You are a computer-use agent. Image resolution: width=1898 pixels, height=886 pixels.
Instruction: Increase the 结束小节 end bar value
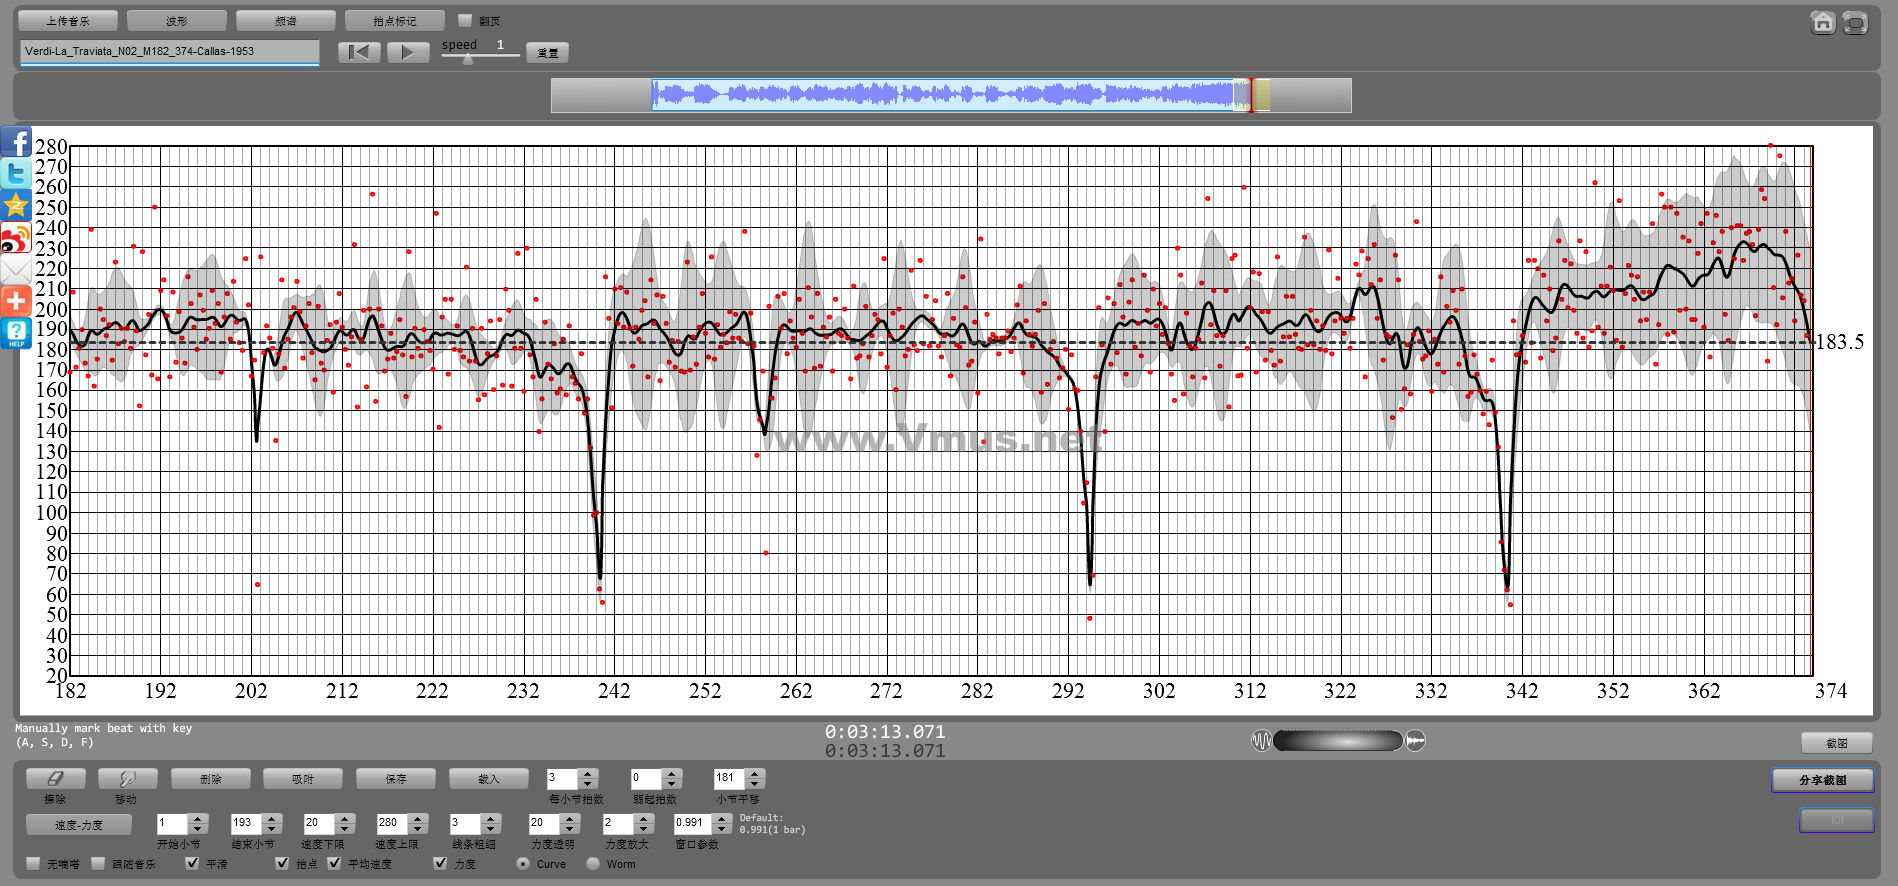click(272, 818)
